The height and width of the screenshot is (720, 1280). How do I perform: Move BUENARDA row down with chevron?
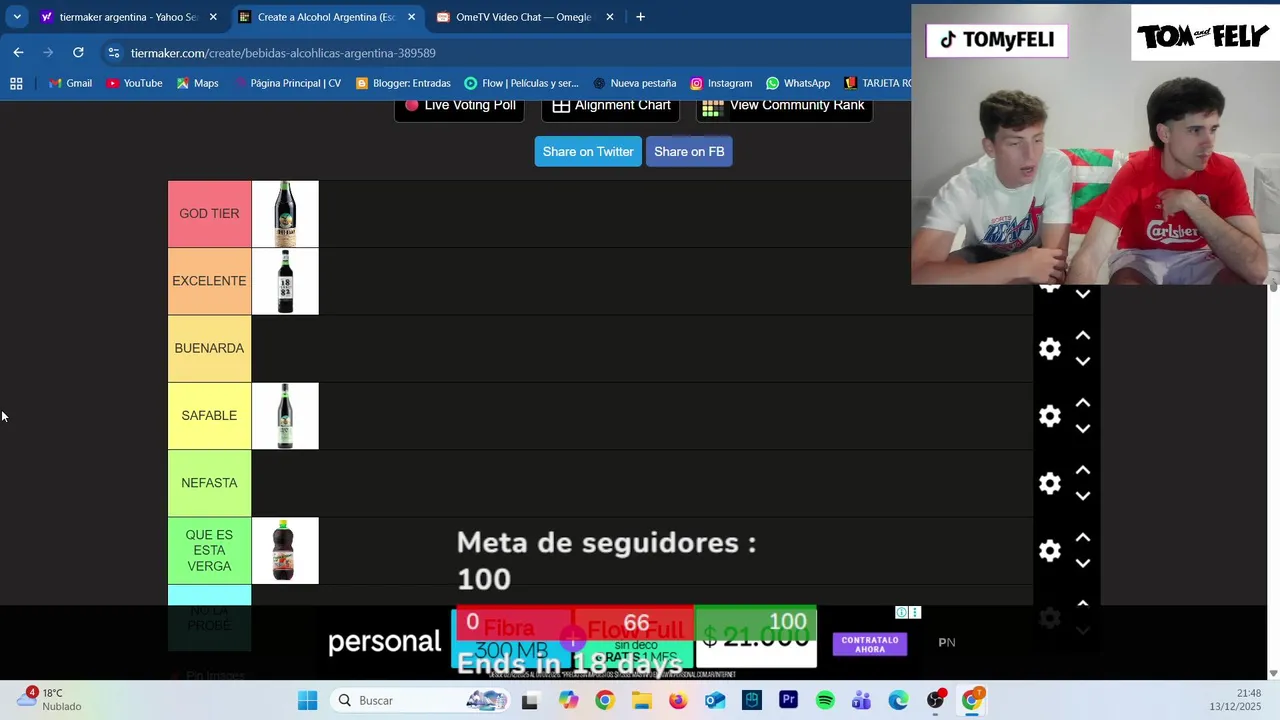(1083, 361)
